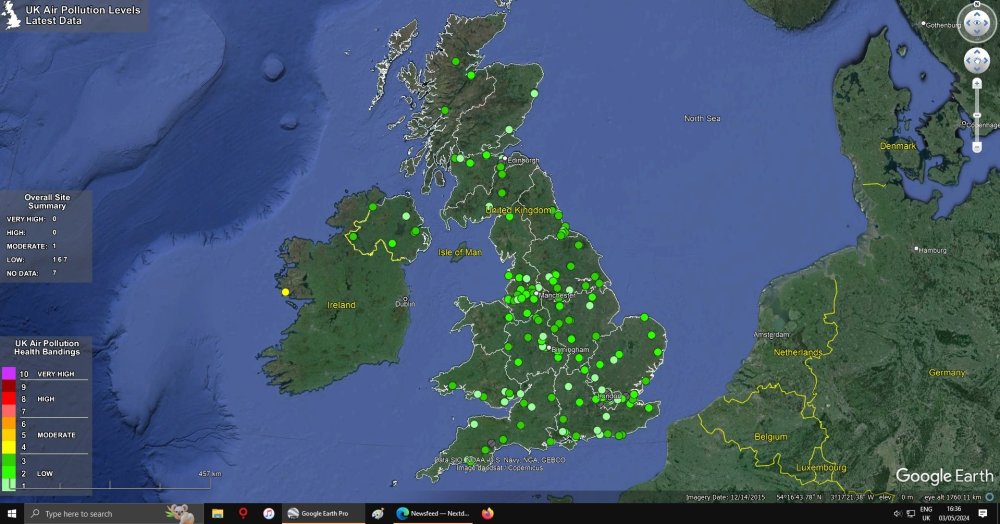Click the Belgium country label
1000x524 pixels.
[x=770, y=437]
